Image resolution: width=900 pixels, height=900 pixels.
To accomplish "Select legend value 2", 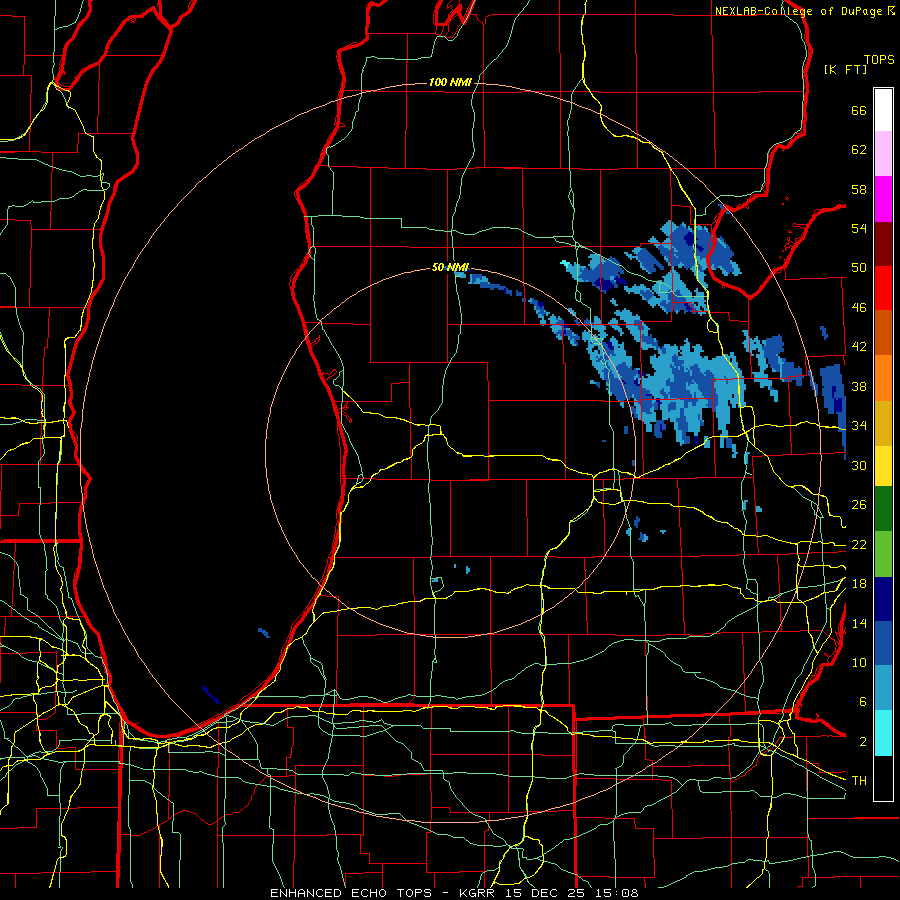I will tap(862, 742).
